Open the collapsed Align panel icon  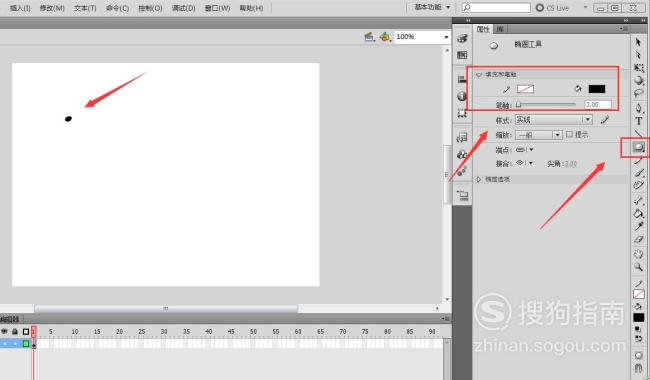tap(463, 79)
